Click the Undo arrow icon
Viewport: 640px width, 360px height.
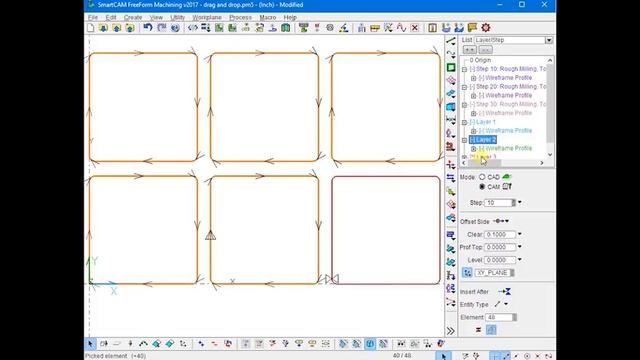click(x=148, y=28)
